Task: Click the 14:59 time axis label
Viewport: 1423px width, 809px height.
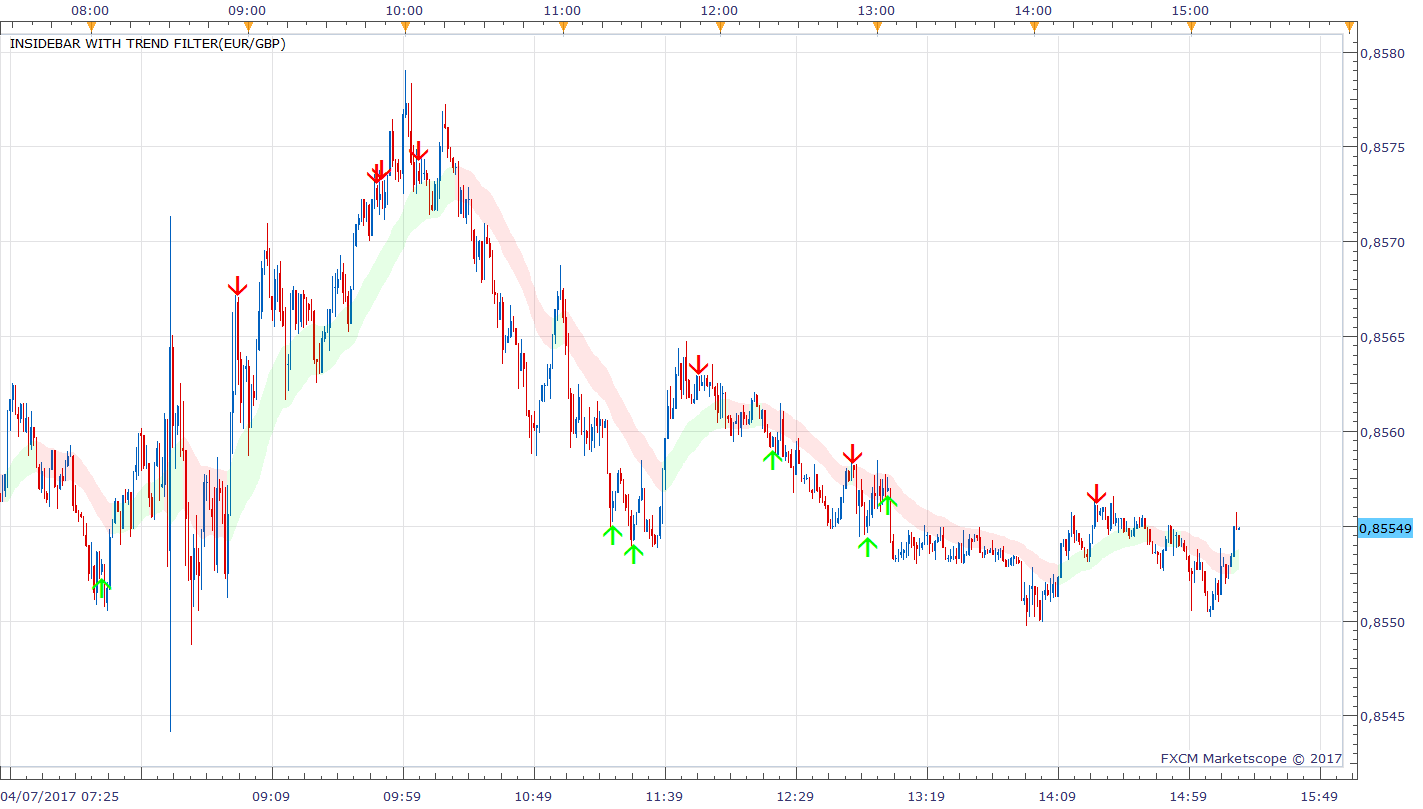Action: [1188, 797]
